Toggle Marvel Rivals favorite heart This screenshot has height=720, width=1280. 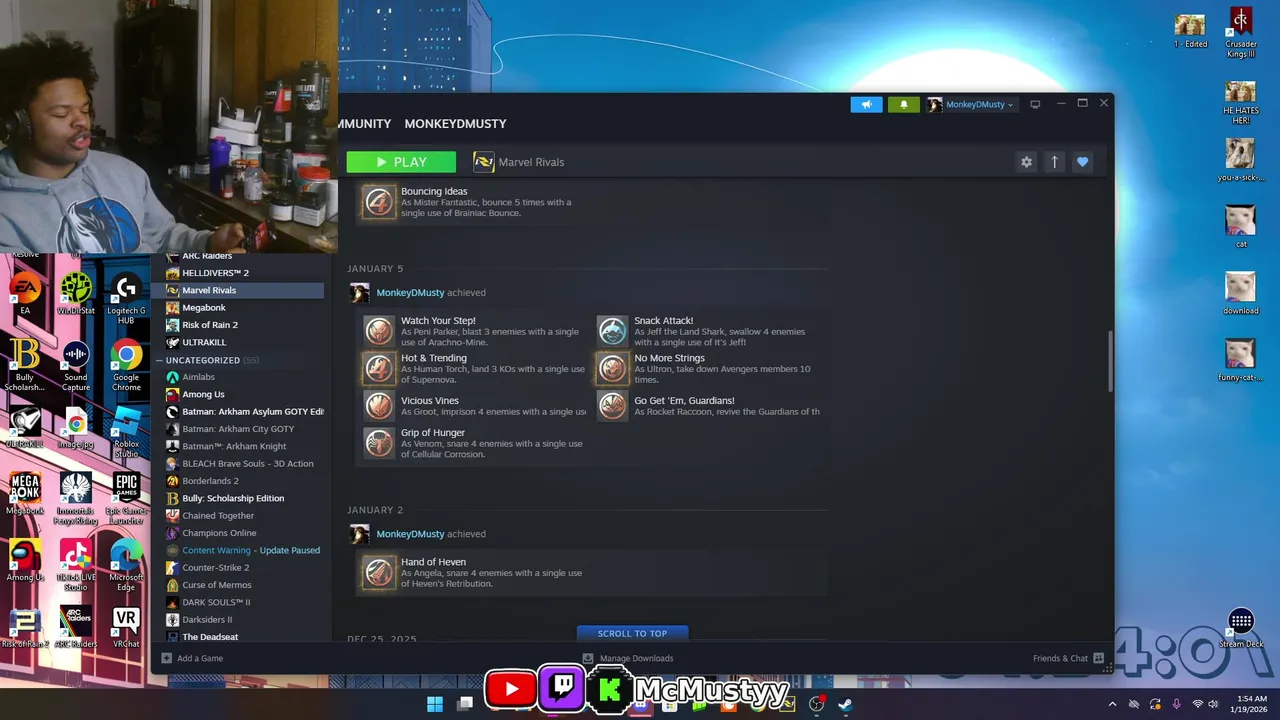point(1082,162)
